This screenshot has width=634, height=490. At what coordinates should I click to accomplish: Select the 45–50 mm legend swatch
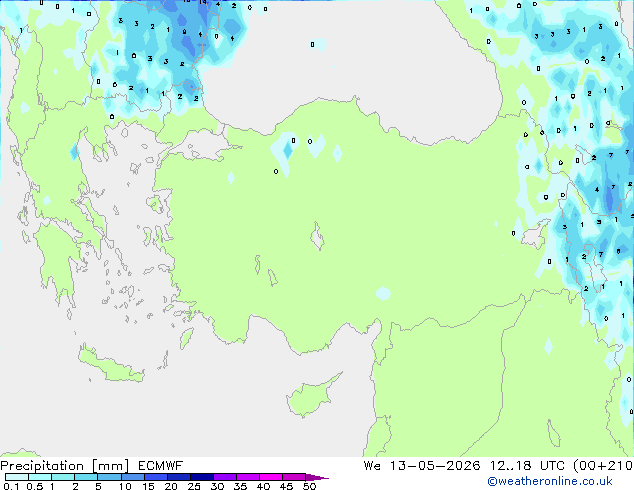294,477
